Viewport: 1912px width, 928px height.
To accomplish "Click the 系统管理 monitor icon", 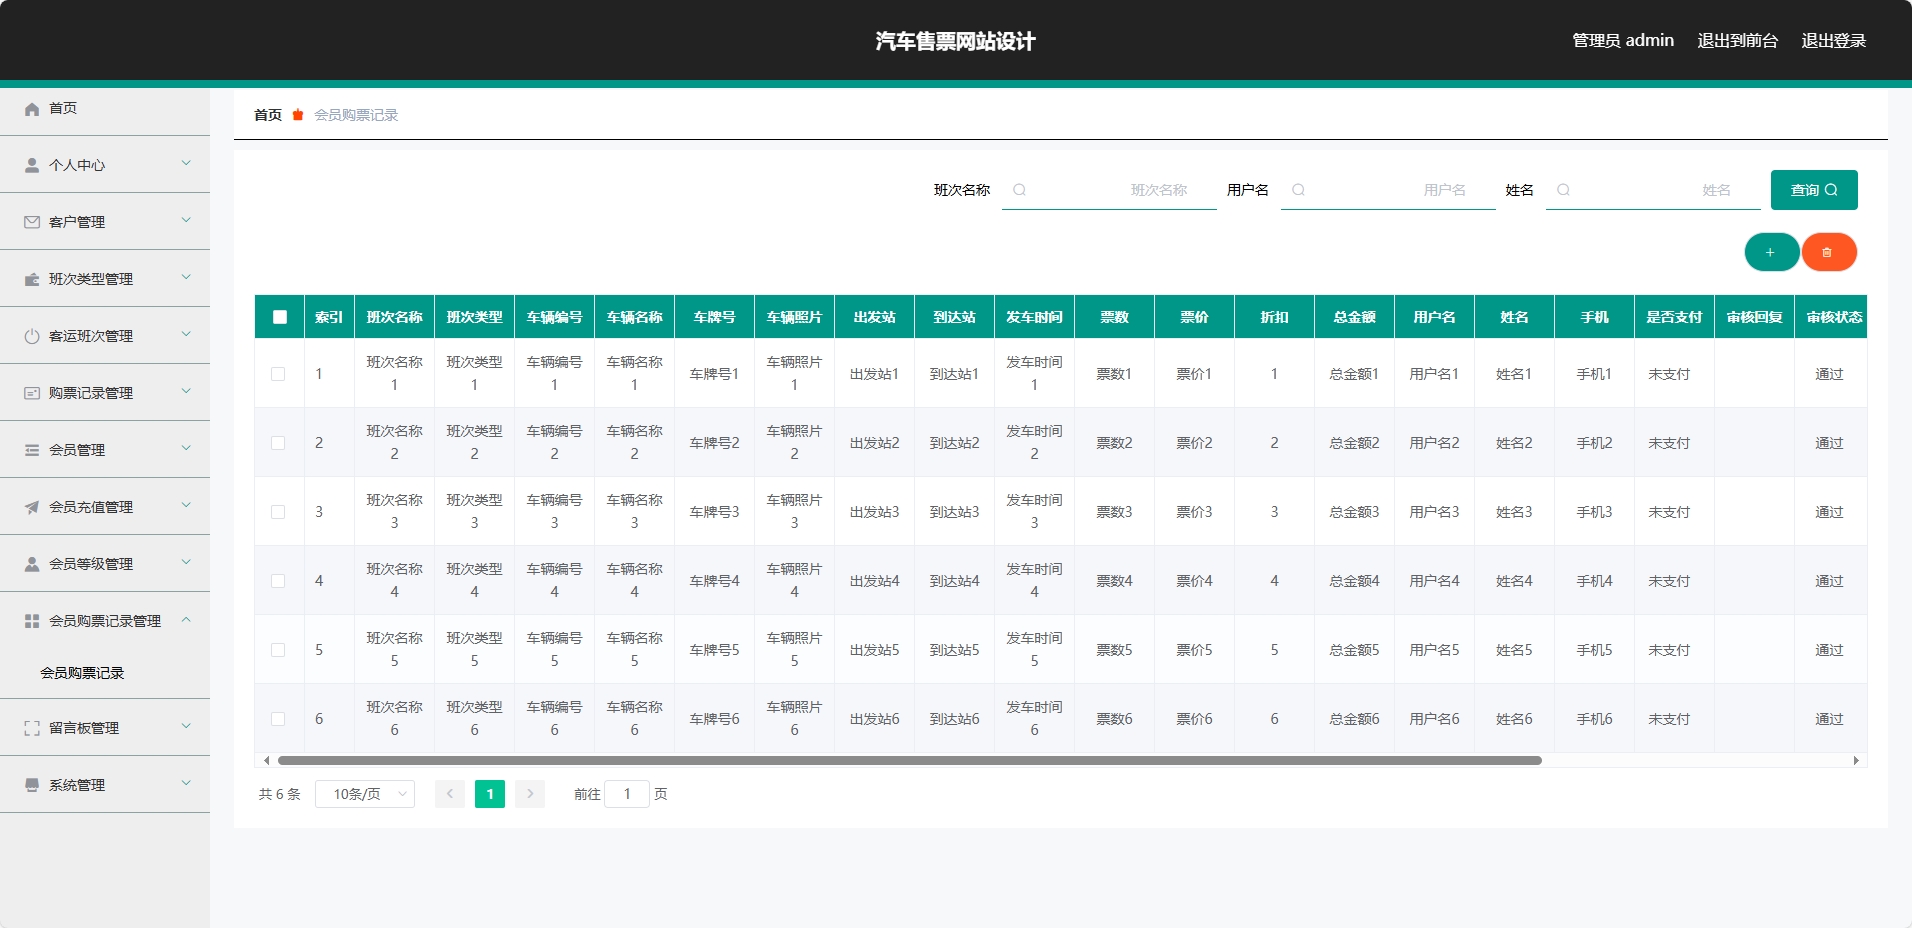I will pos(31,784).
